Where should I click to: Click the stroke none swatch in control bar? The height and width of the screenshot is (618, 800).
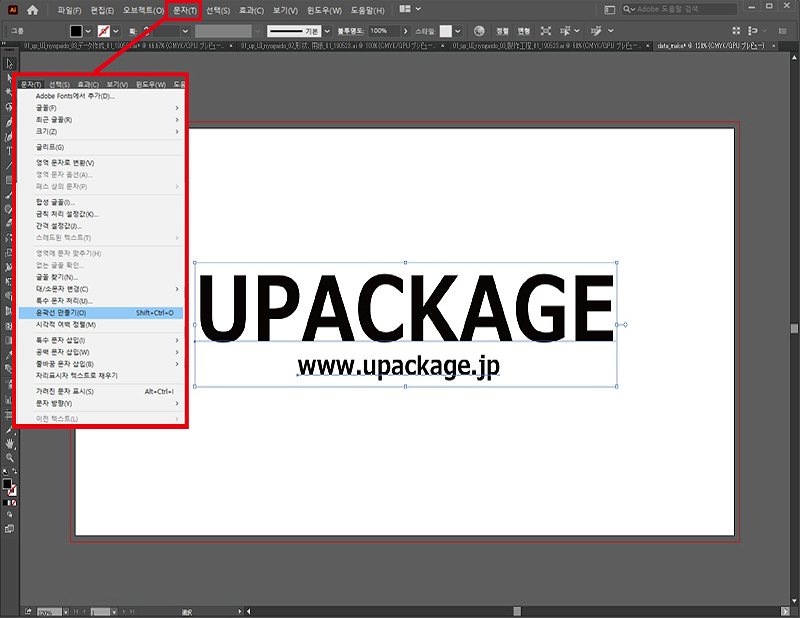[x=104, y=31]
